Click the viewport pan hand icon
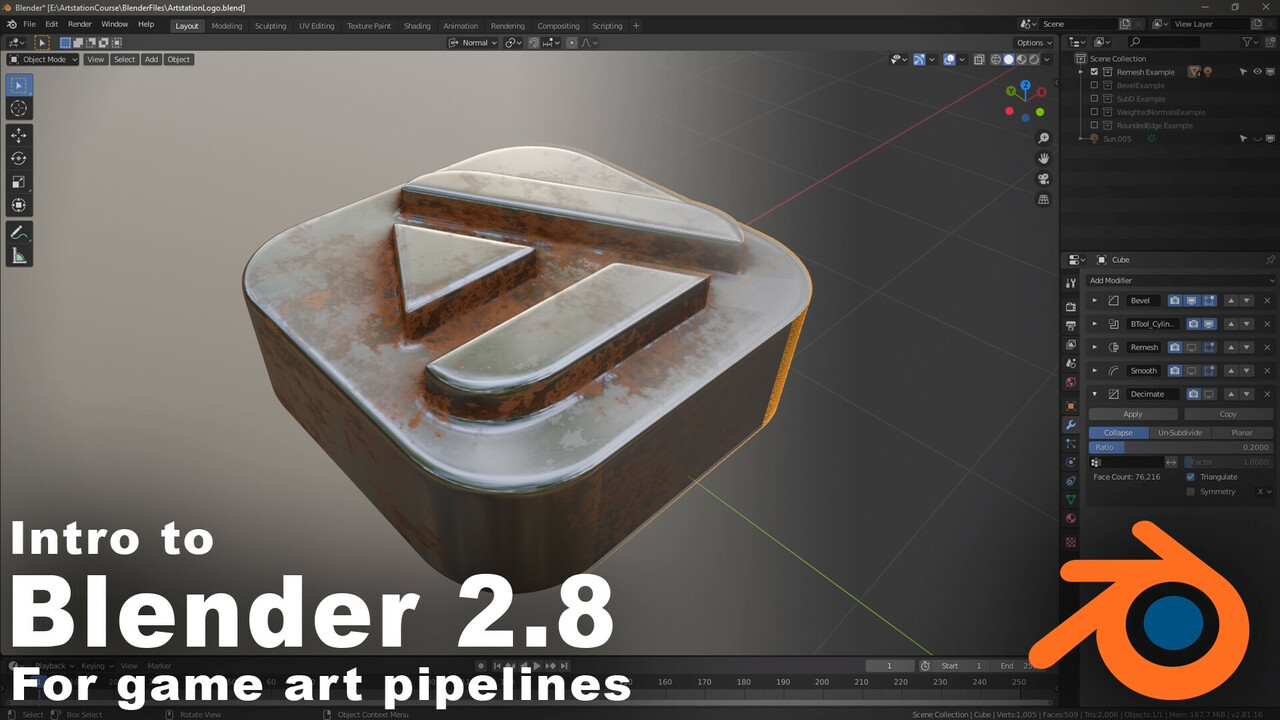 [x=1044, y=158]
